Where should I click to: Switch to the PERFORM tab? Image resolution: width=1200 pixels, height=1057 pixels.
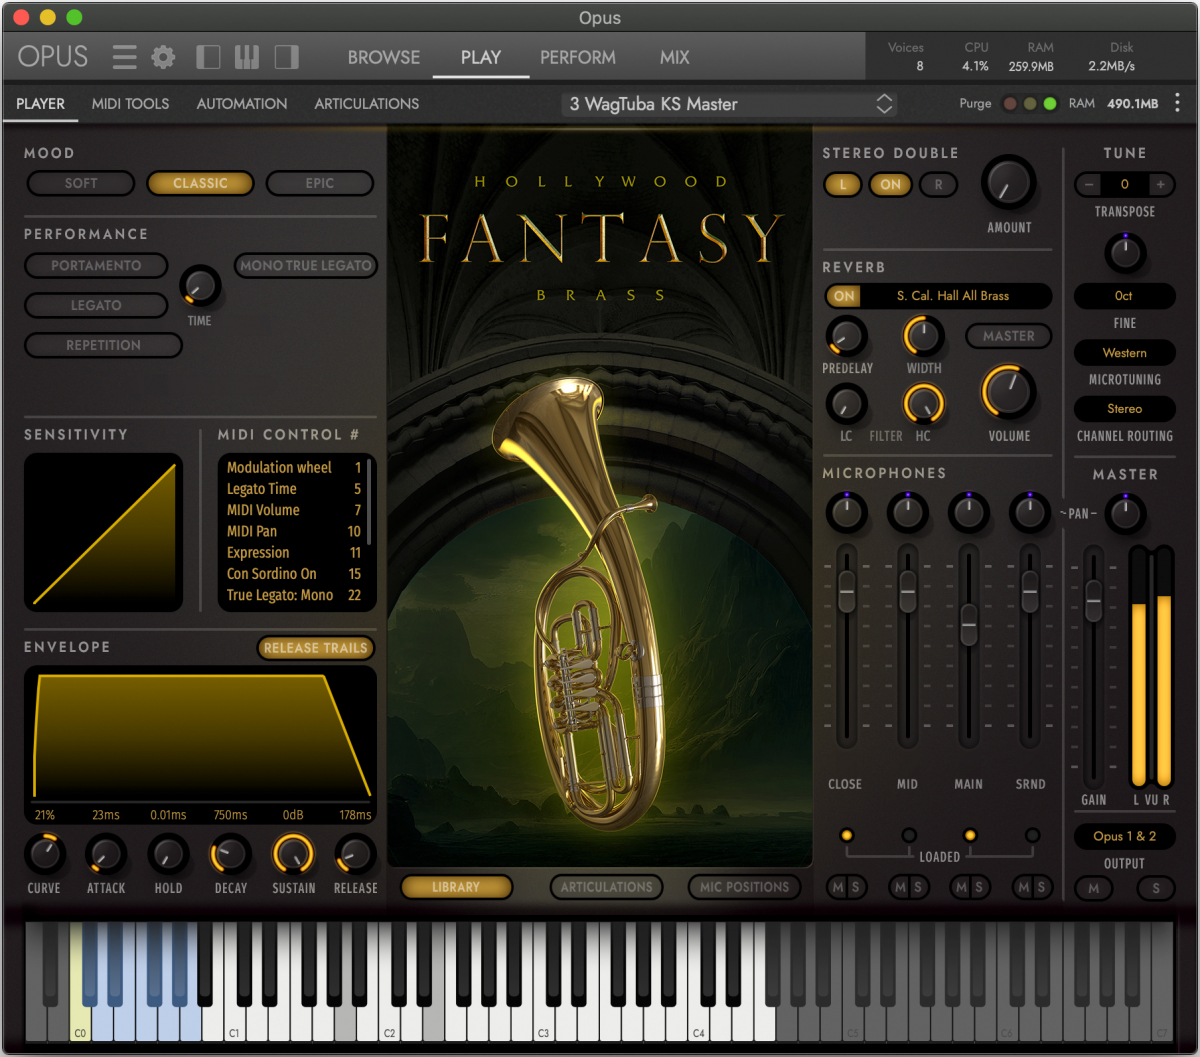tap(577, 57)
